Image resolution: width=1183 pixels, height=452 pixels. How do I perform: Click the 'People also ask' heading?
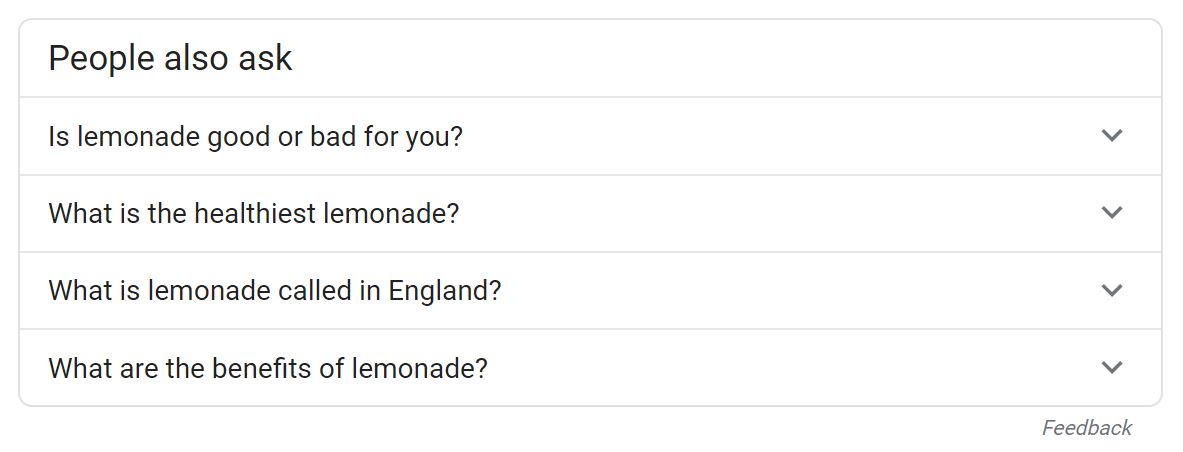click(170, 59)
